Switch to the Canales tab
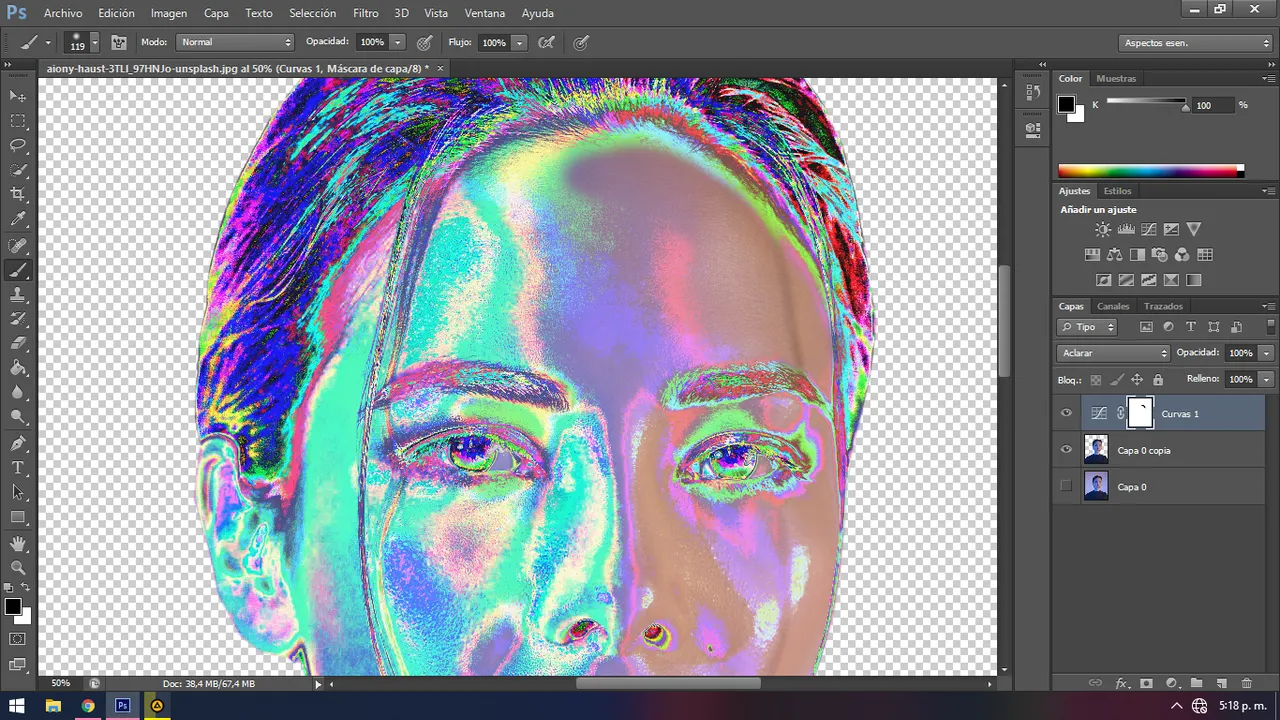The width and height of the screenshot is (1280, 720). 1113,306
